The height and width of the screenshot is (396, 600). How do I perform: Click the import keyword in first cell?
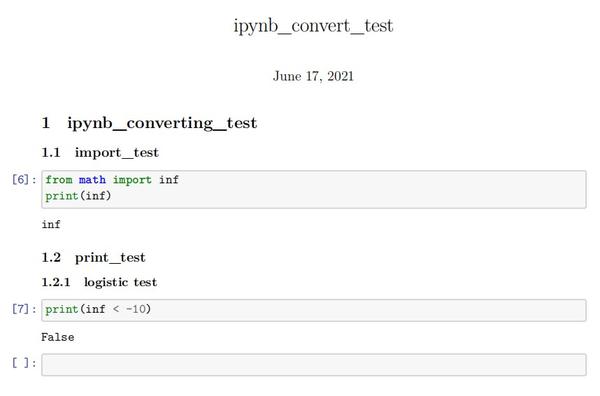132,180
